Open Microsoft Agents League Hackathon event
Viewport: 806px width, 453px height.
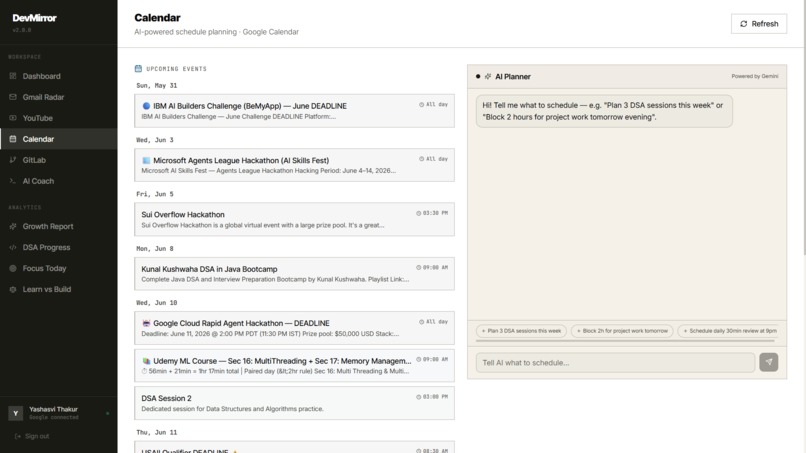294,165
